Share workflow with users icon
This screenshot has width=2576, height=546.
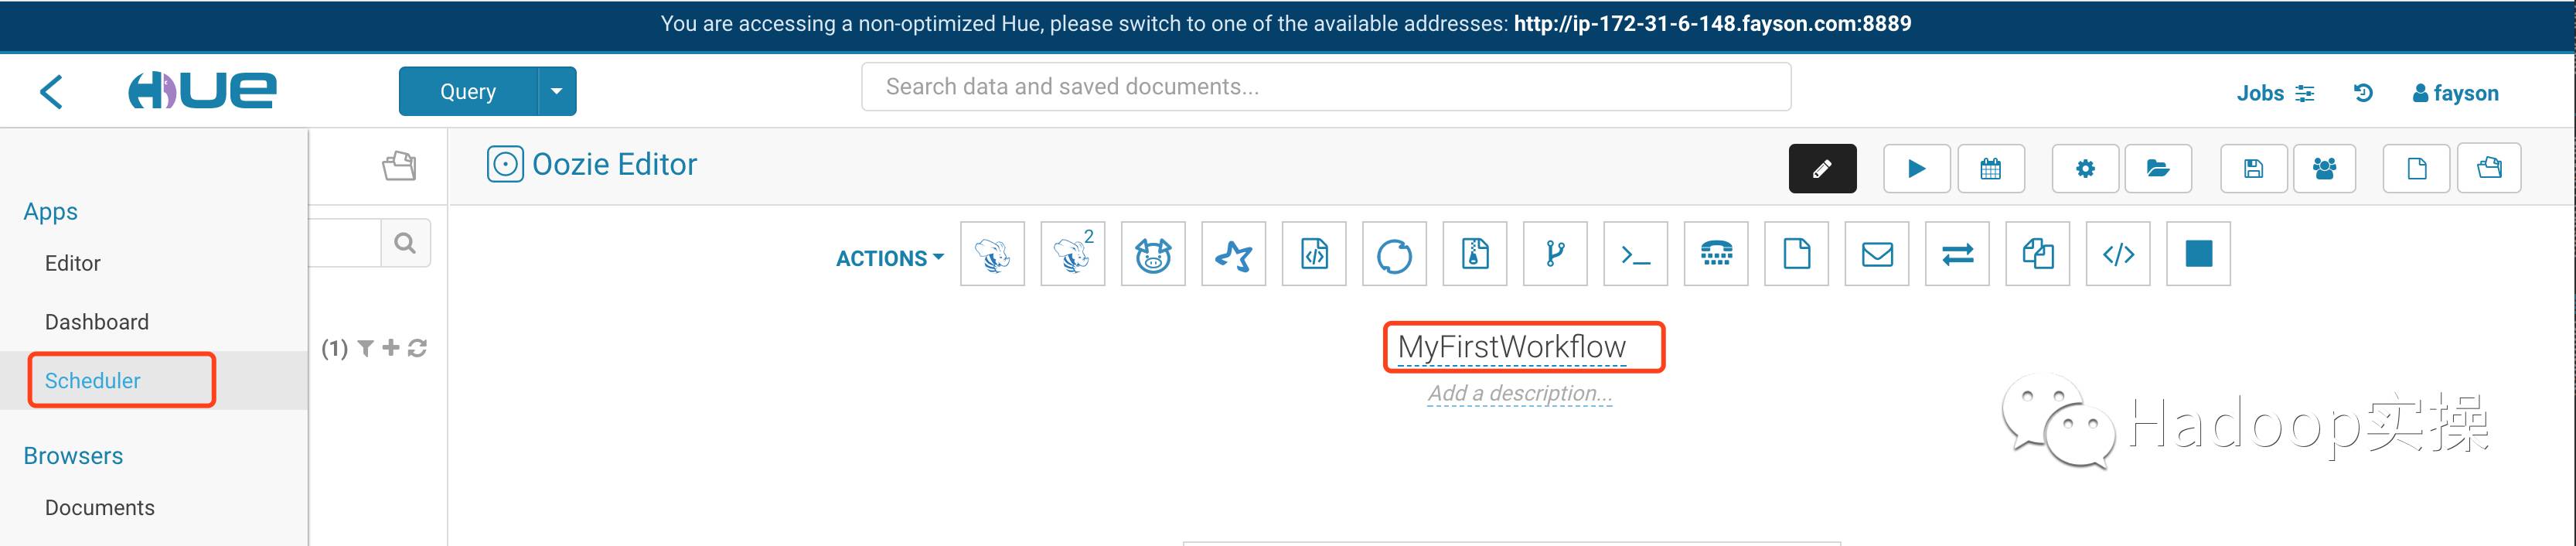click(x=2324, y=168)
